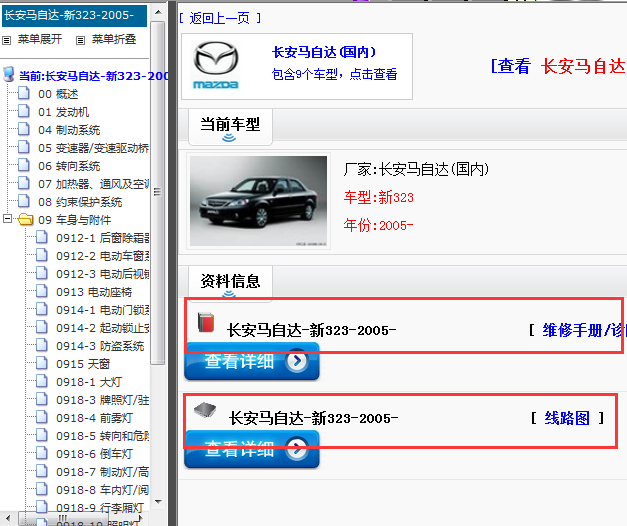
Task: Open 长安马自达(国内) brand link
Action: [x=323, y=52]
